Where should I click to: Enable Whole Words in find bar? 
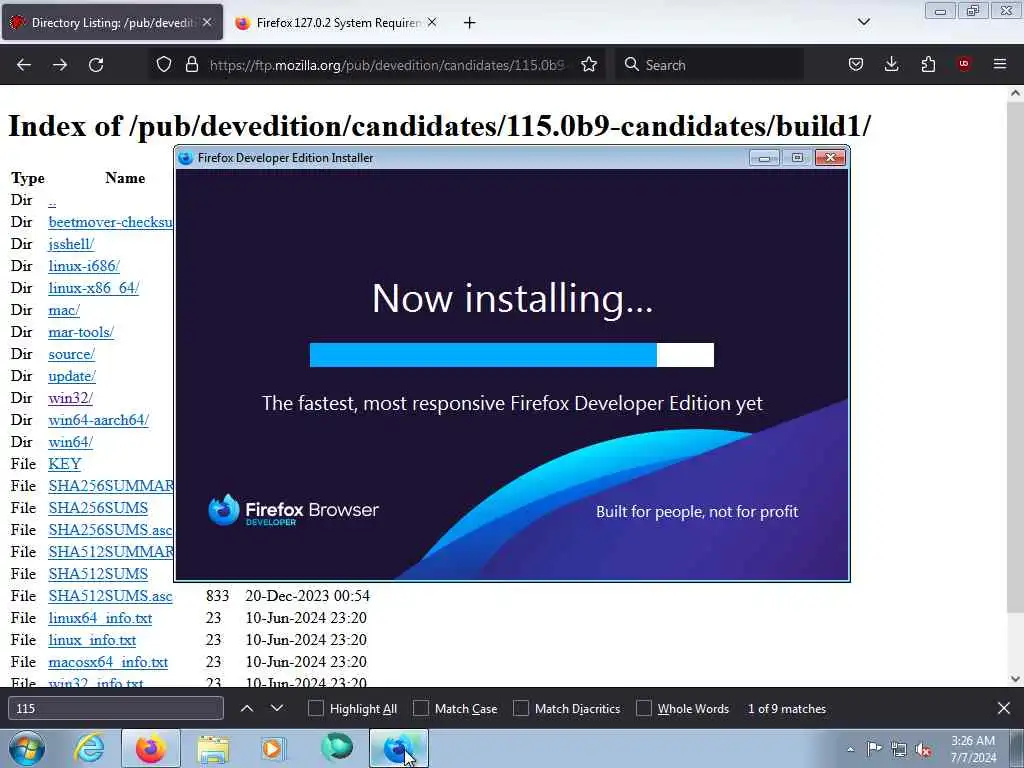pyautogui.click(x=644, y=709)
